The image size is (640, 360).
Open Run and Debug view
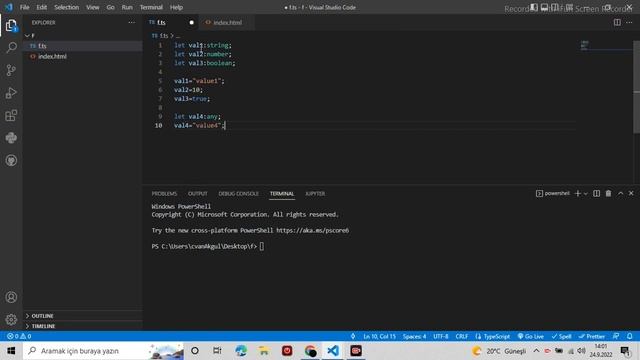click(11, 93)
